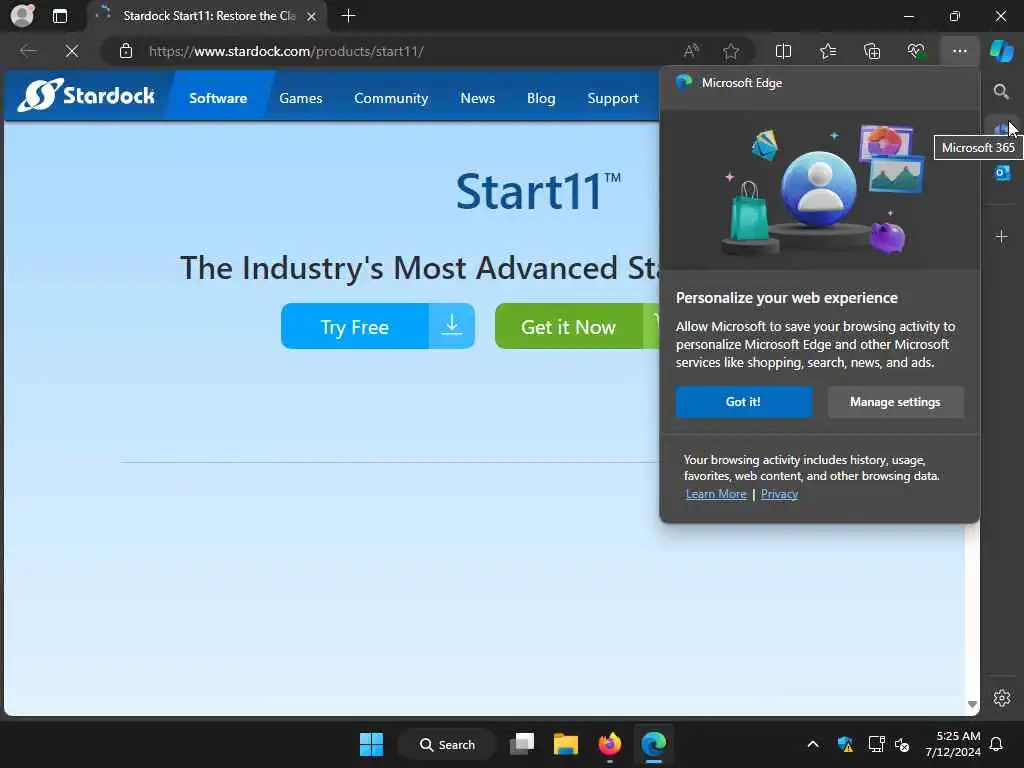Image resolution: width=1024 pixels, height=768 pixels.
Task: Open the muted volume tray icon
Action: (x=903, y=744)
